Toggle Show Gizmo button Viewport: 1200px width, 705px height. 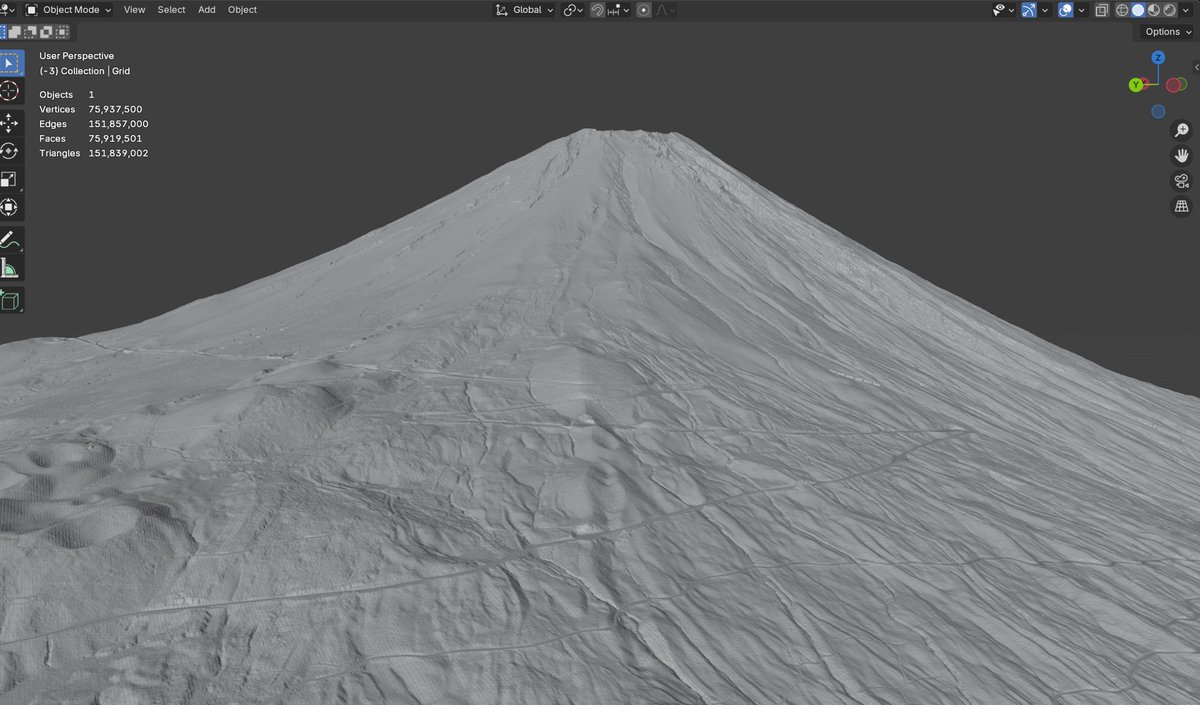tap(1029, 10)
